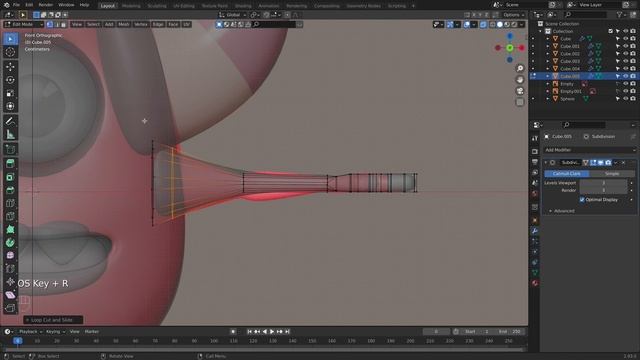Expand the Loop Cut and Slide panel
The height and width of the screenshot is (360, 640).
(53, 320)
